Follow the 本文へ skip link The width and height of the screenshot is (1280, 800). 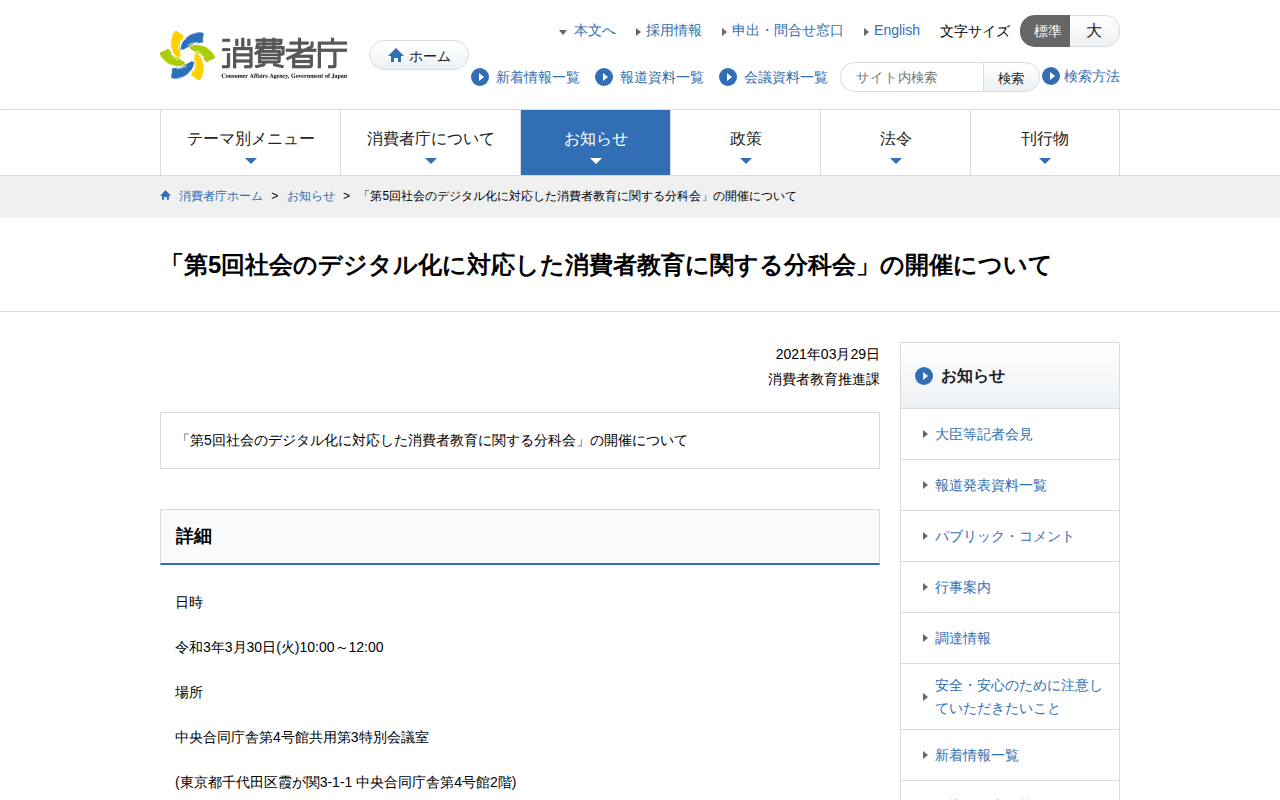click(595, 31)
